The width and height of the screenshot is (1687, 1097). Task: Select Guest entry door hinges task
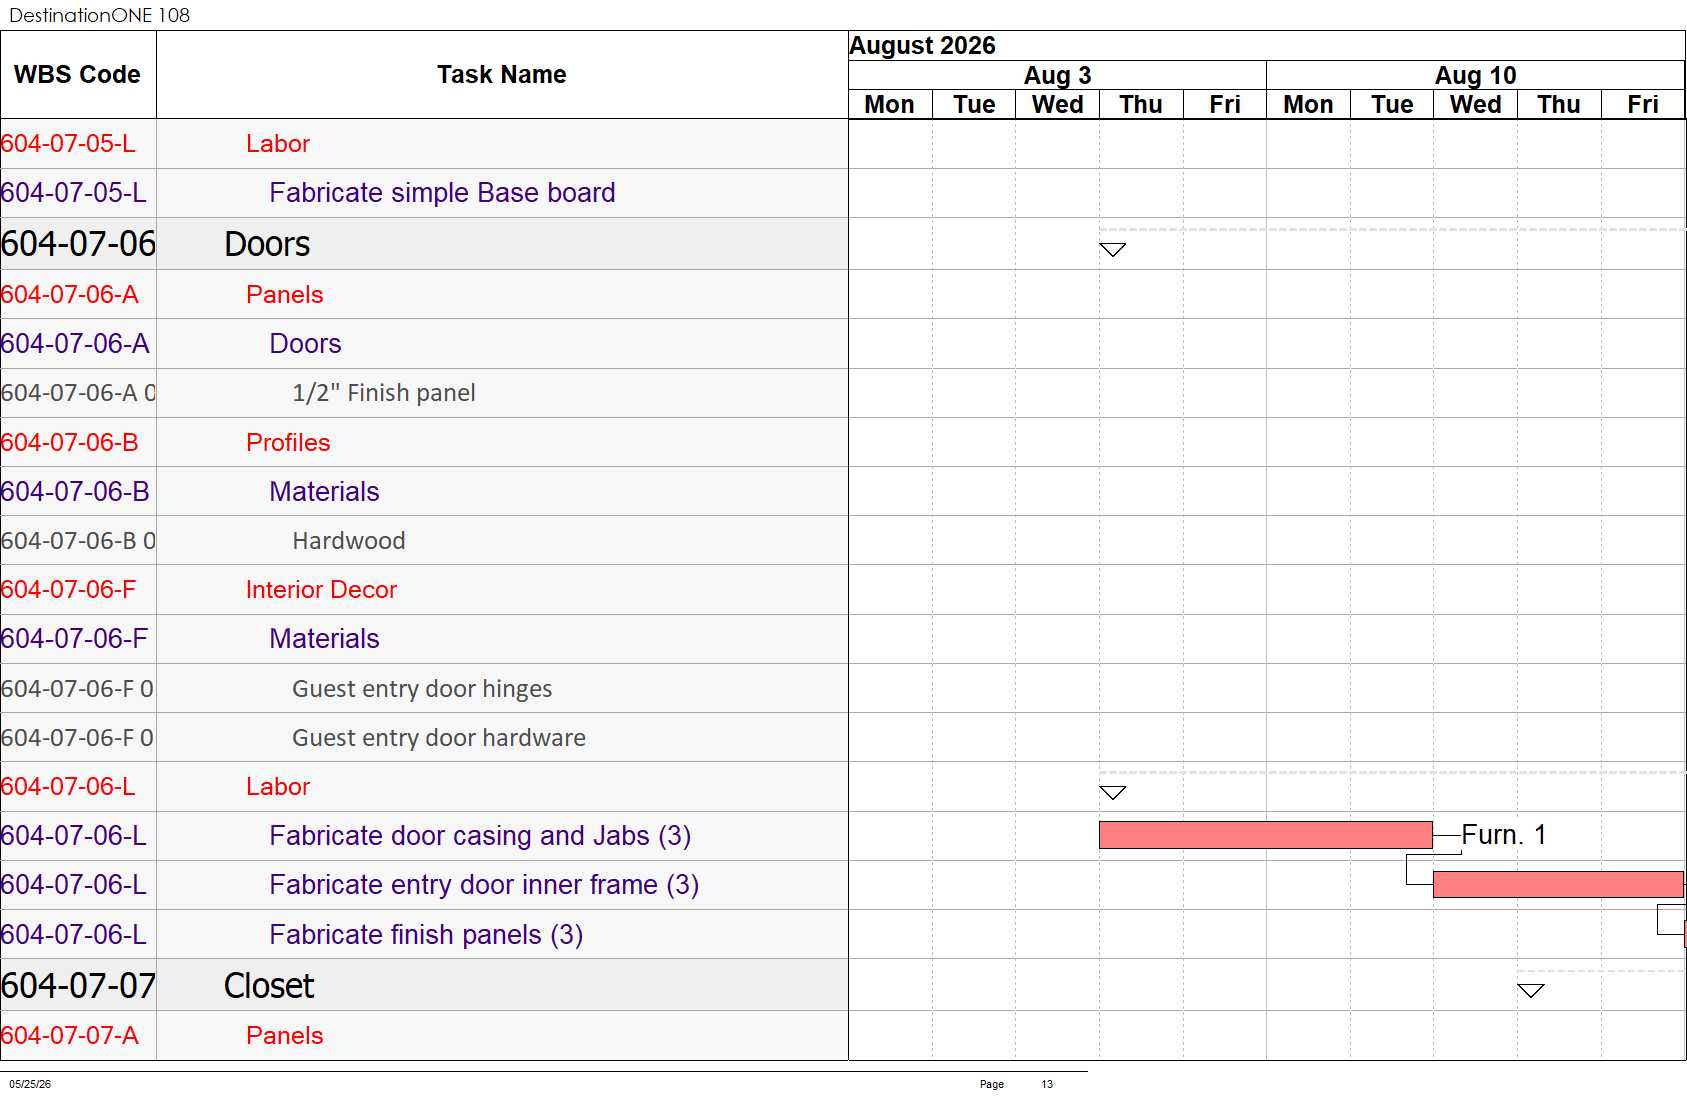coord(424,688)
